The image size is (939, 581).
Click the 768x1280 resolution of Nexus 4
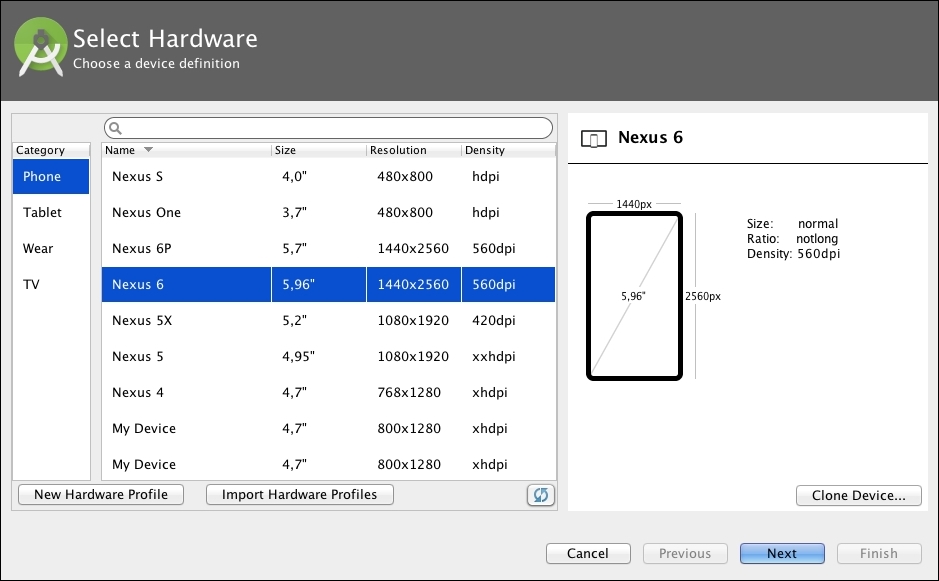click(409, 392)
